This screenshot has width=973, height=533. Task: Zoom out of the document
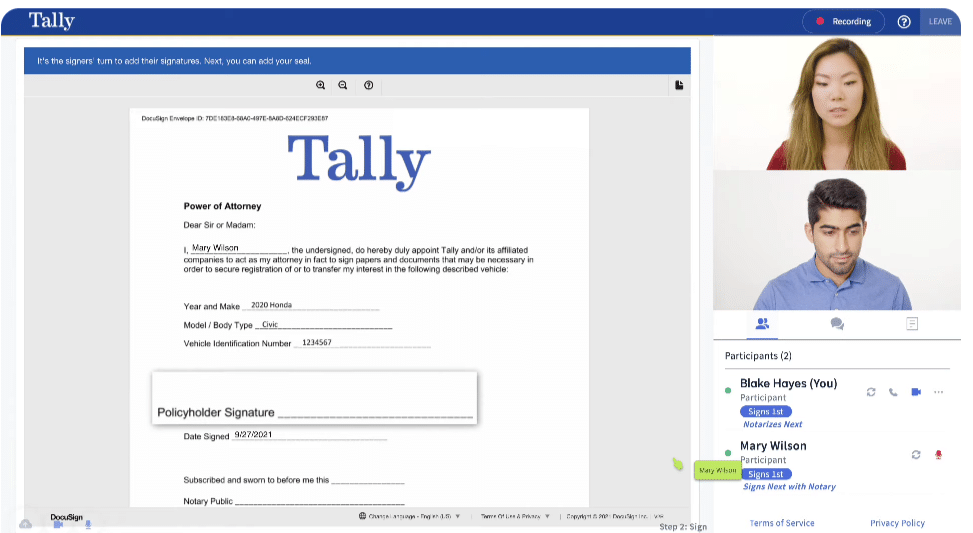(343, 85)
